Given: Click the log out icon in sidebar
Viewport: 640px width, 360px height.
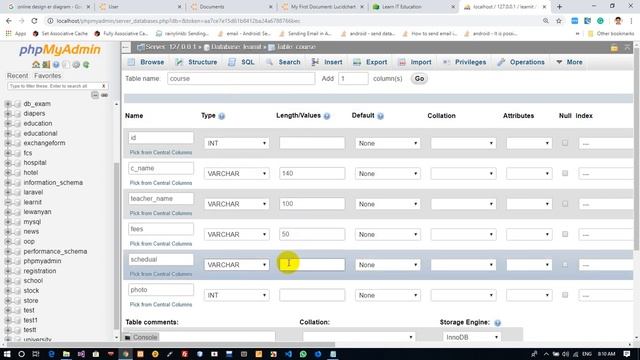Looking at the screenshot, I should tap(46, 64).
